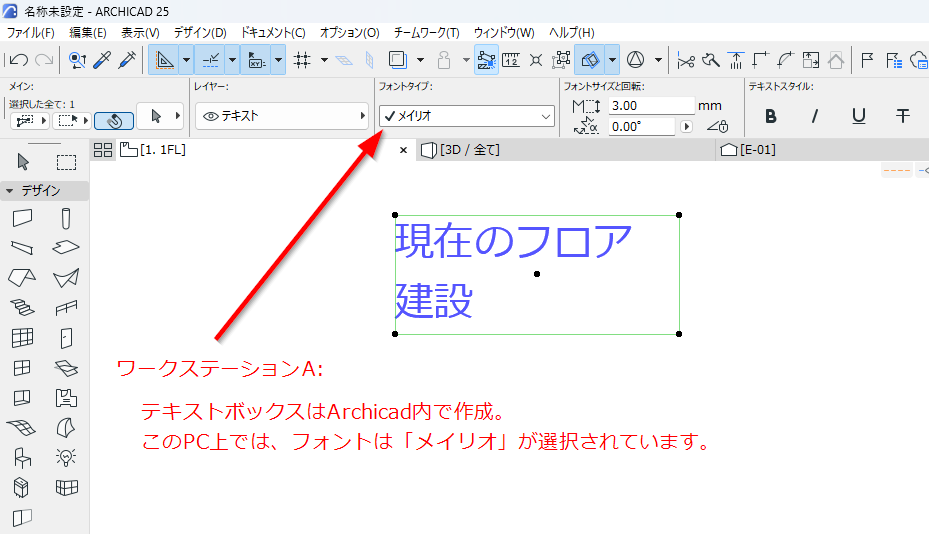This screenshot has width=929, height=534.
Task: Select the Arrow tool in toolbox
Action: coord(23,161)
